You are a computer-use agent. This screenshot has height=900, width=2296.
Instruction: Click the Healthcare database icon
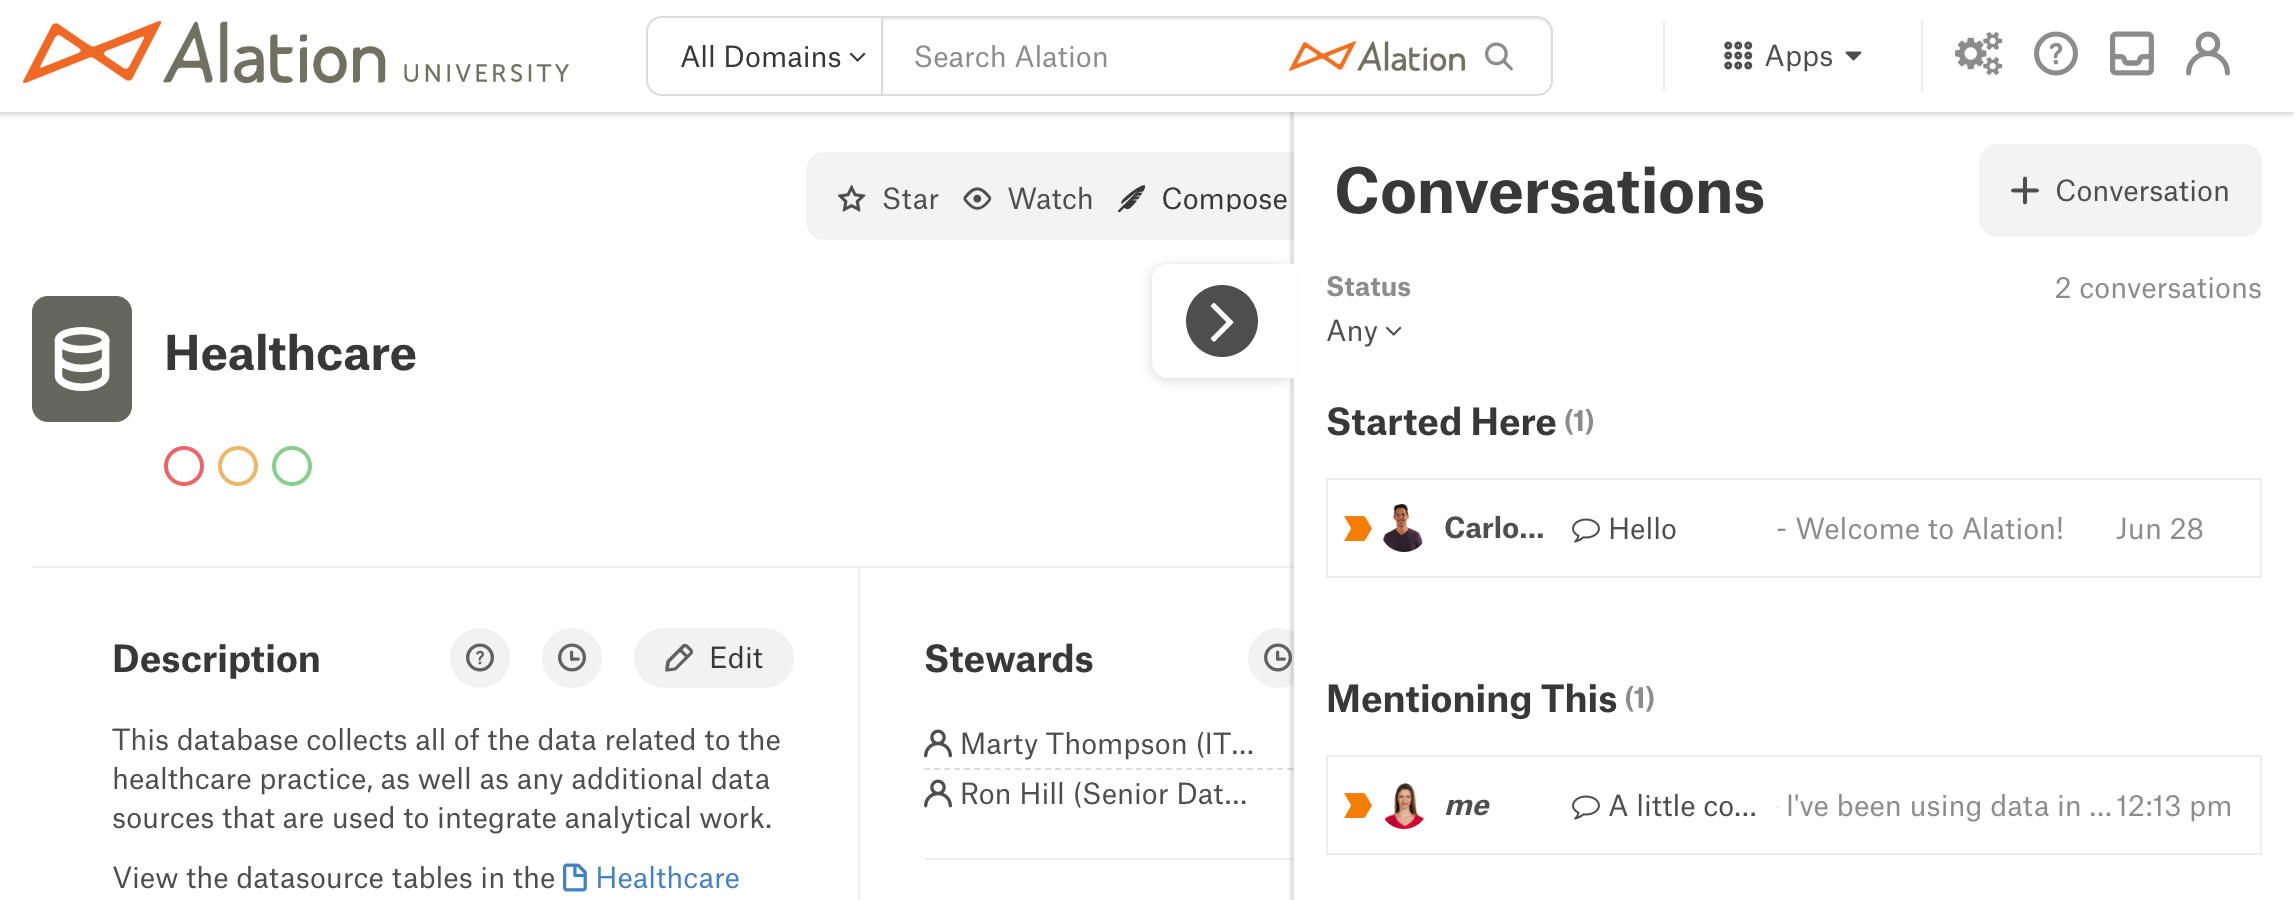click(x=82, y=359)
